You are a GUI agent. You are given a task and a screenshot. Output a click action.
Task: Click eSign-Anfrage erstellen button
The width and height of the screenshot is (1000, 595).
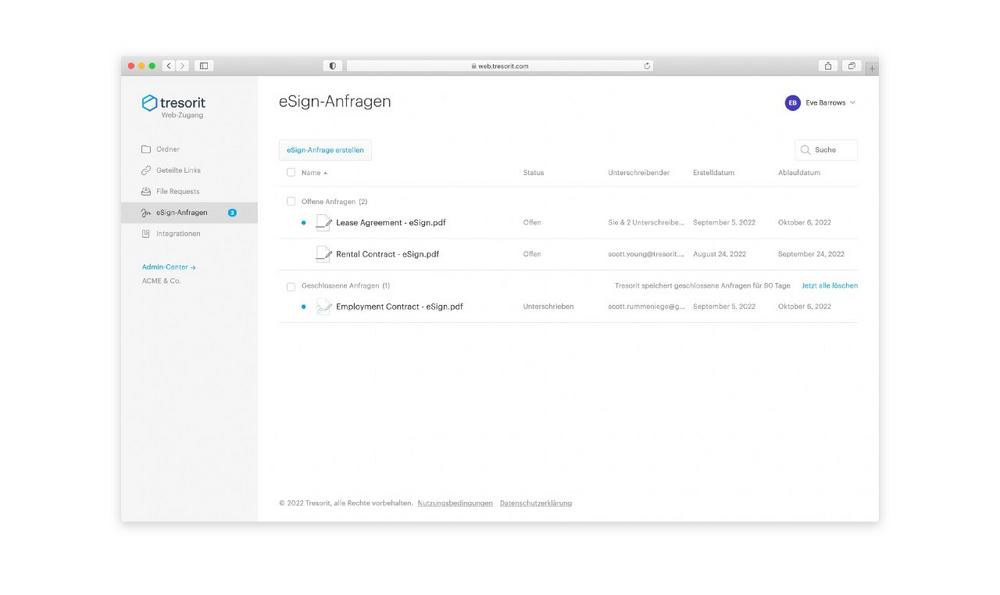[x=325, y=150]
